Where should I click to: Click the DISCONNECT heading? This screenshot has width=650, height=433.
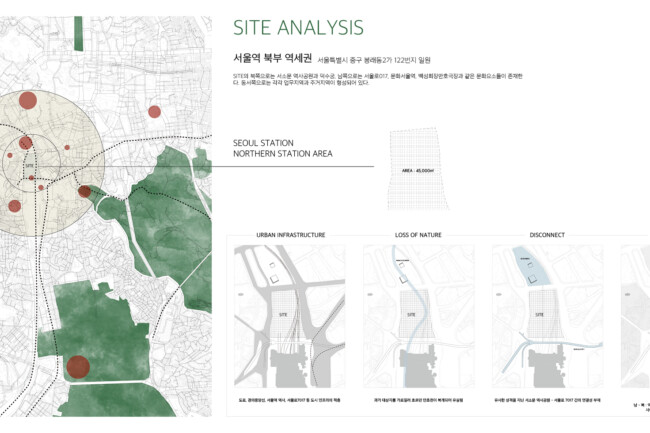point(547,235)
